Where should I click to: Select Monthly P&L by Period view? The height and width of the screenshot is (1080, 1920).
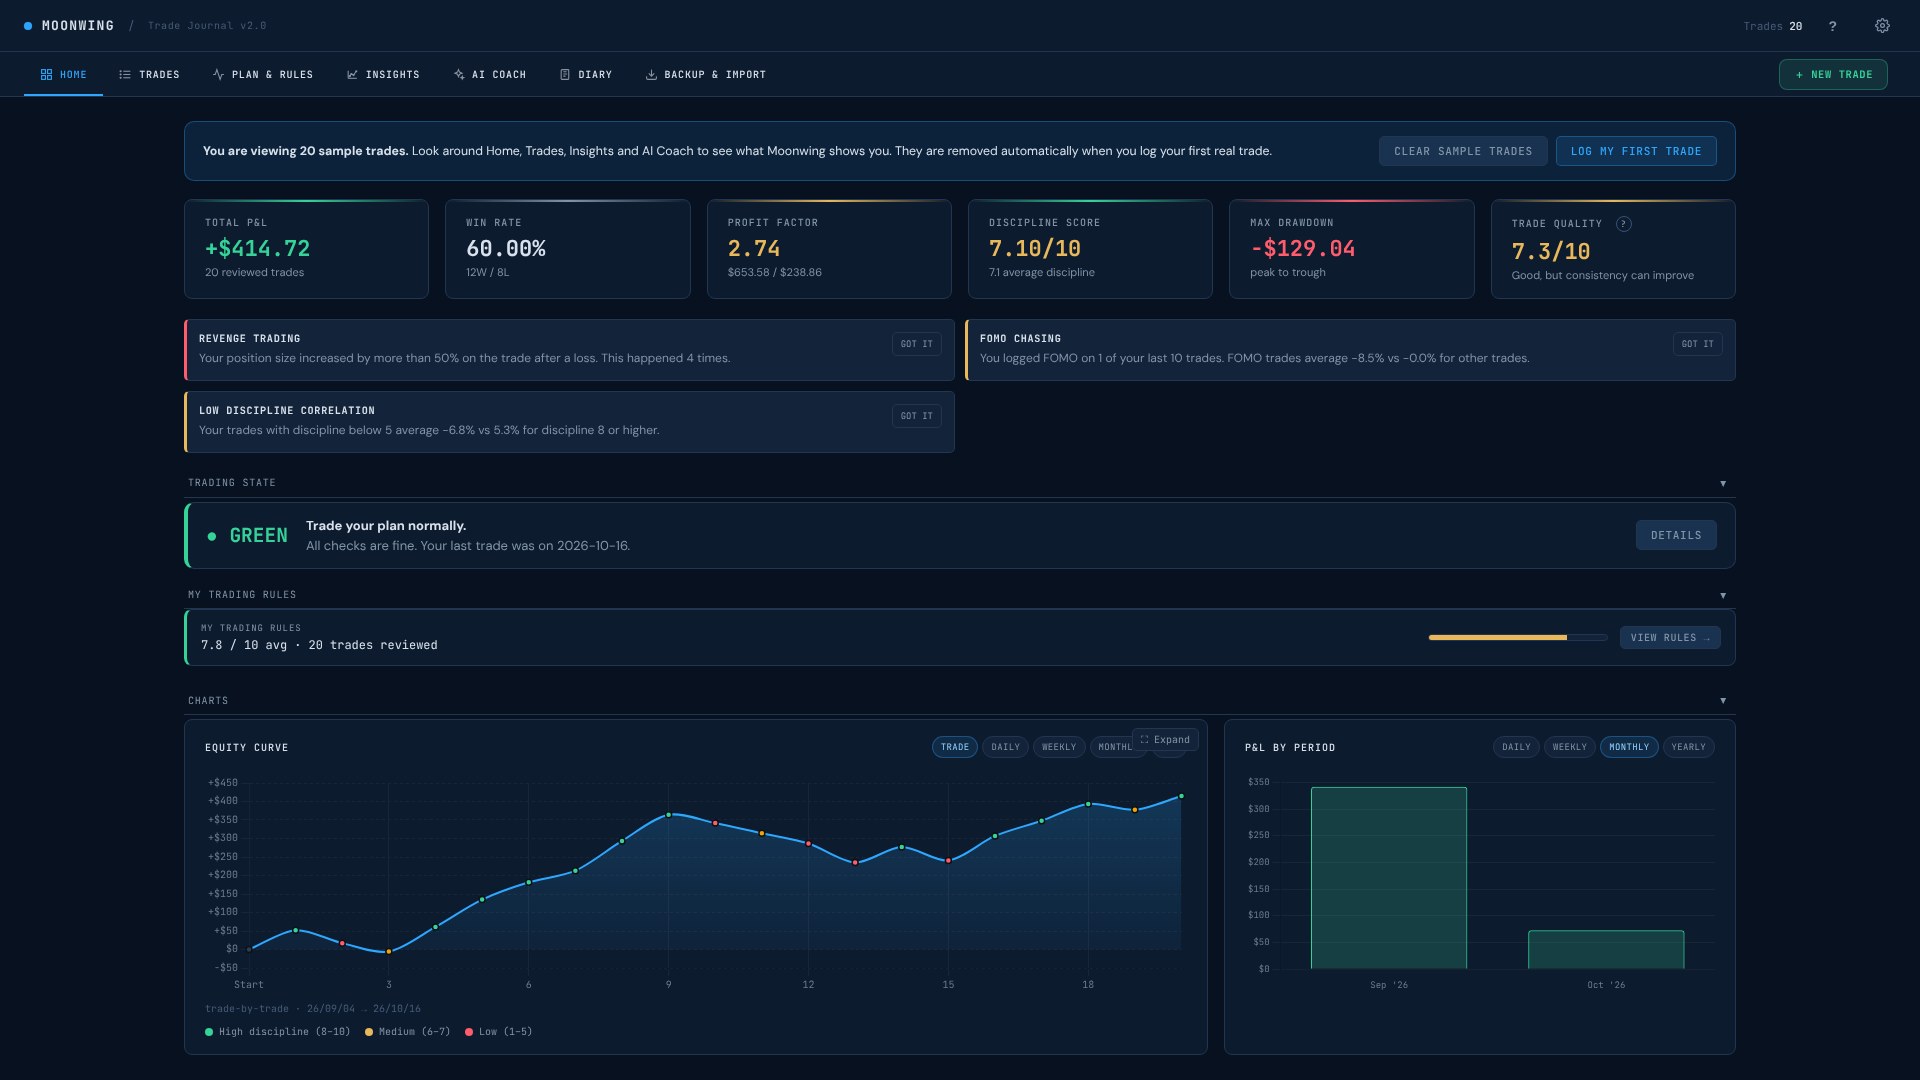click(x=1629, y=747)
